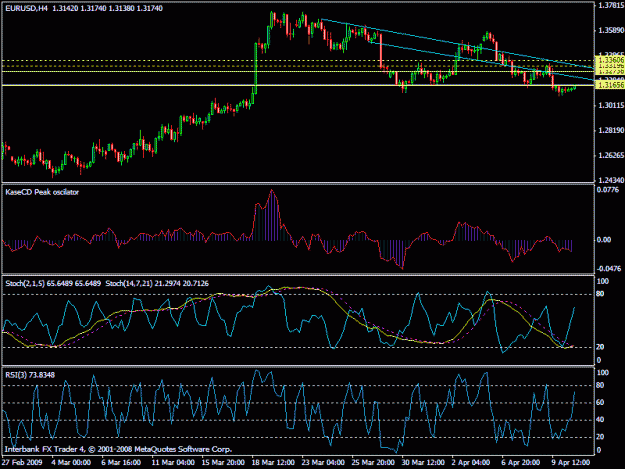
Task: Click the yellow 1.33606 price level tag
Action: pyautogui.click(x=609, y=60)
